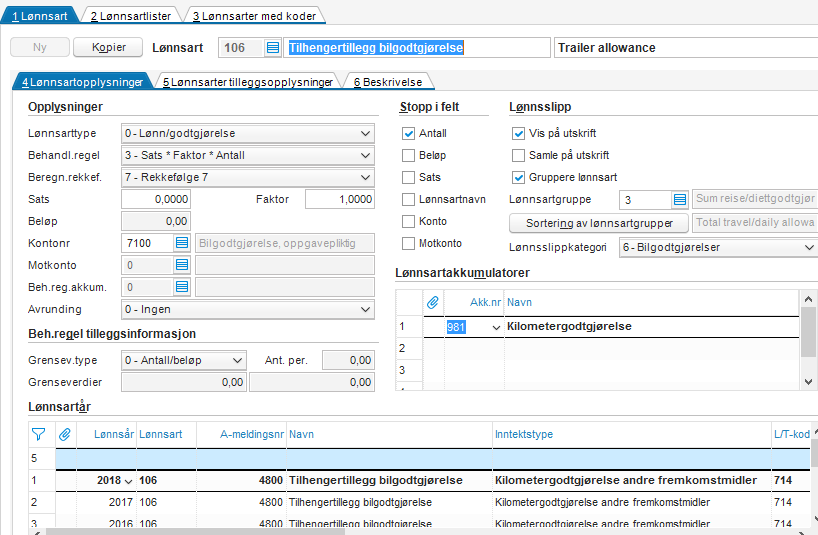Viewport: 818px width, 535px height.
Task: Click the Kopier button
Action: coord(109,47)
